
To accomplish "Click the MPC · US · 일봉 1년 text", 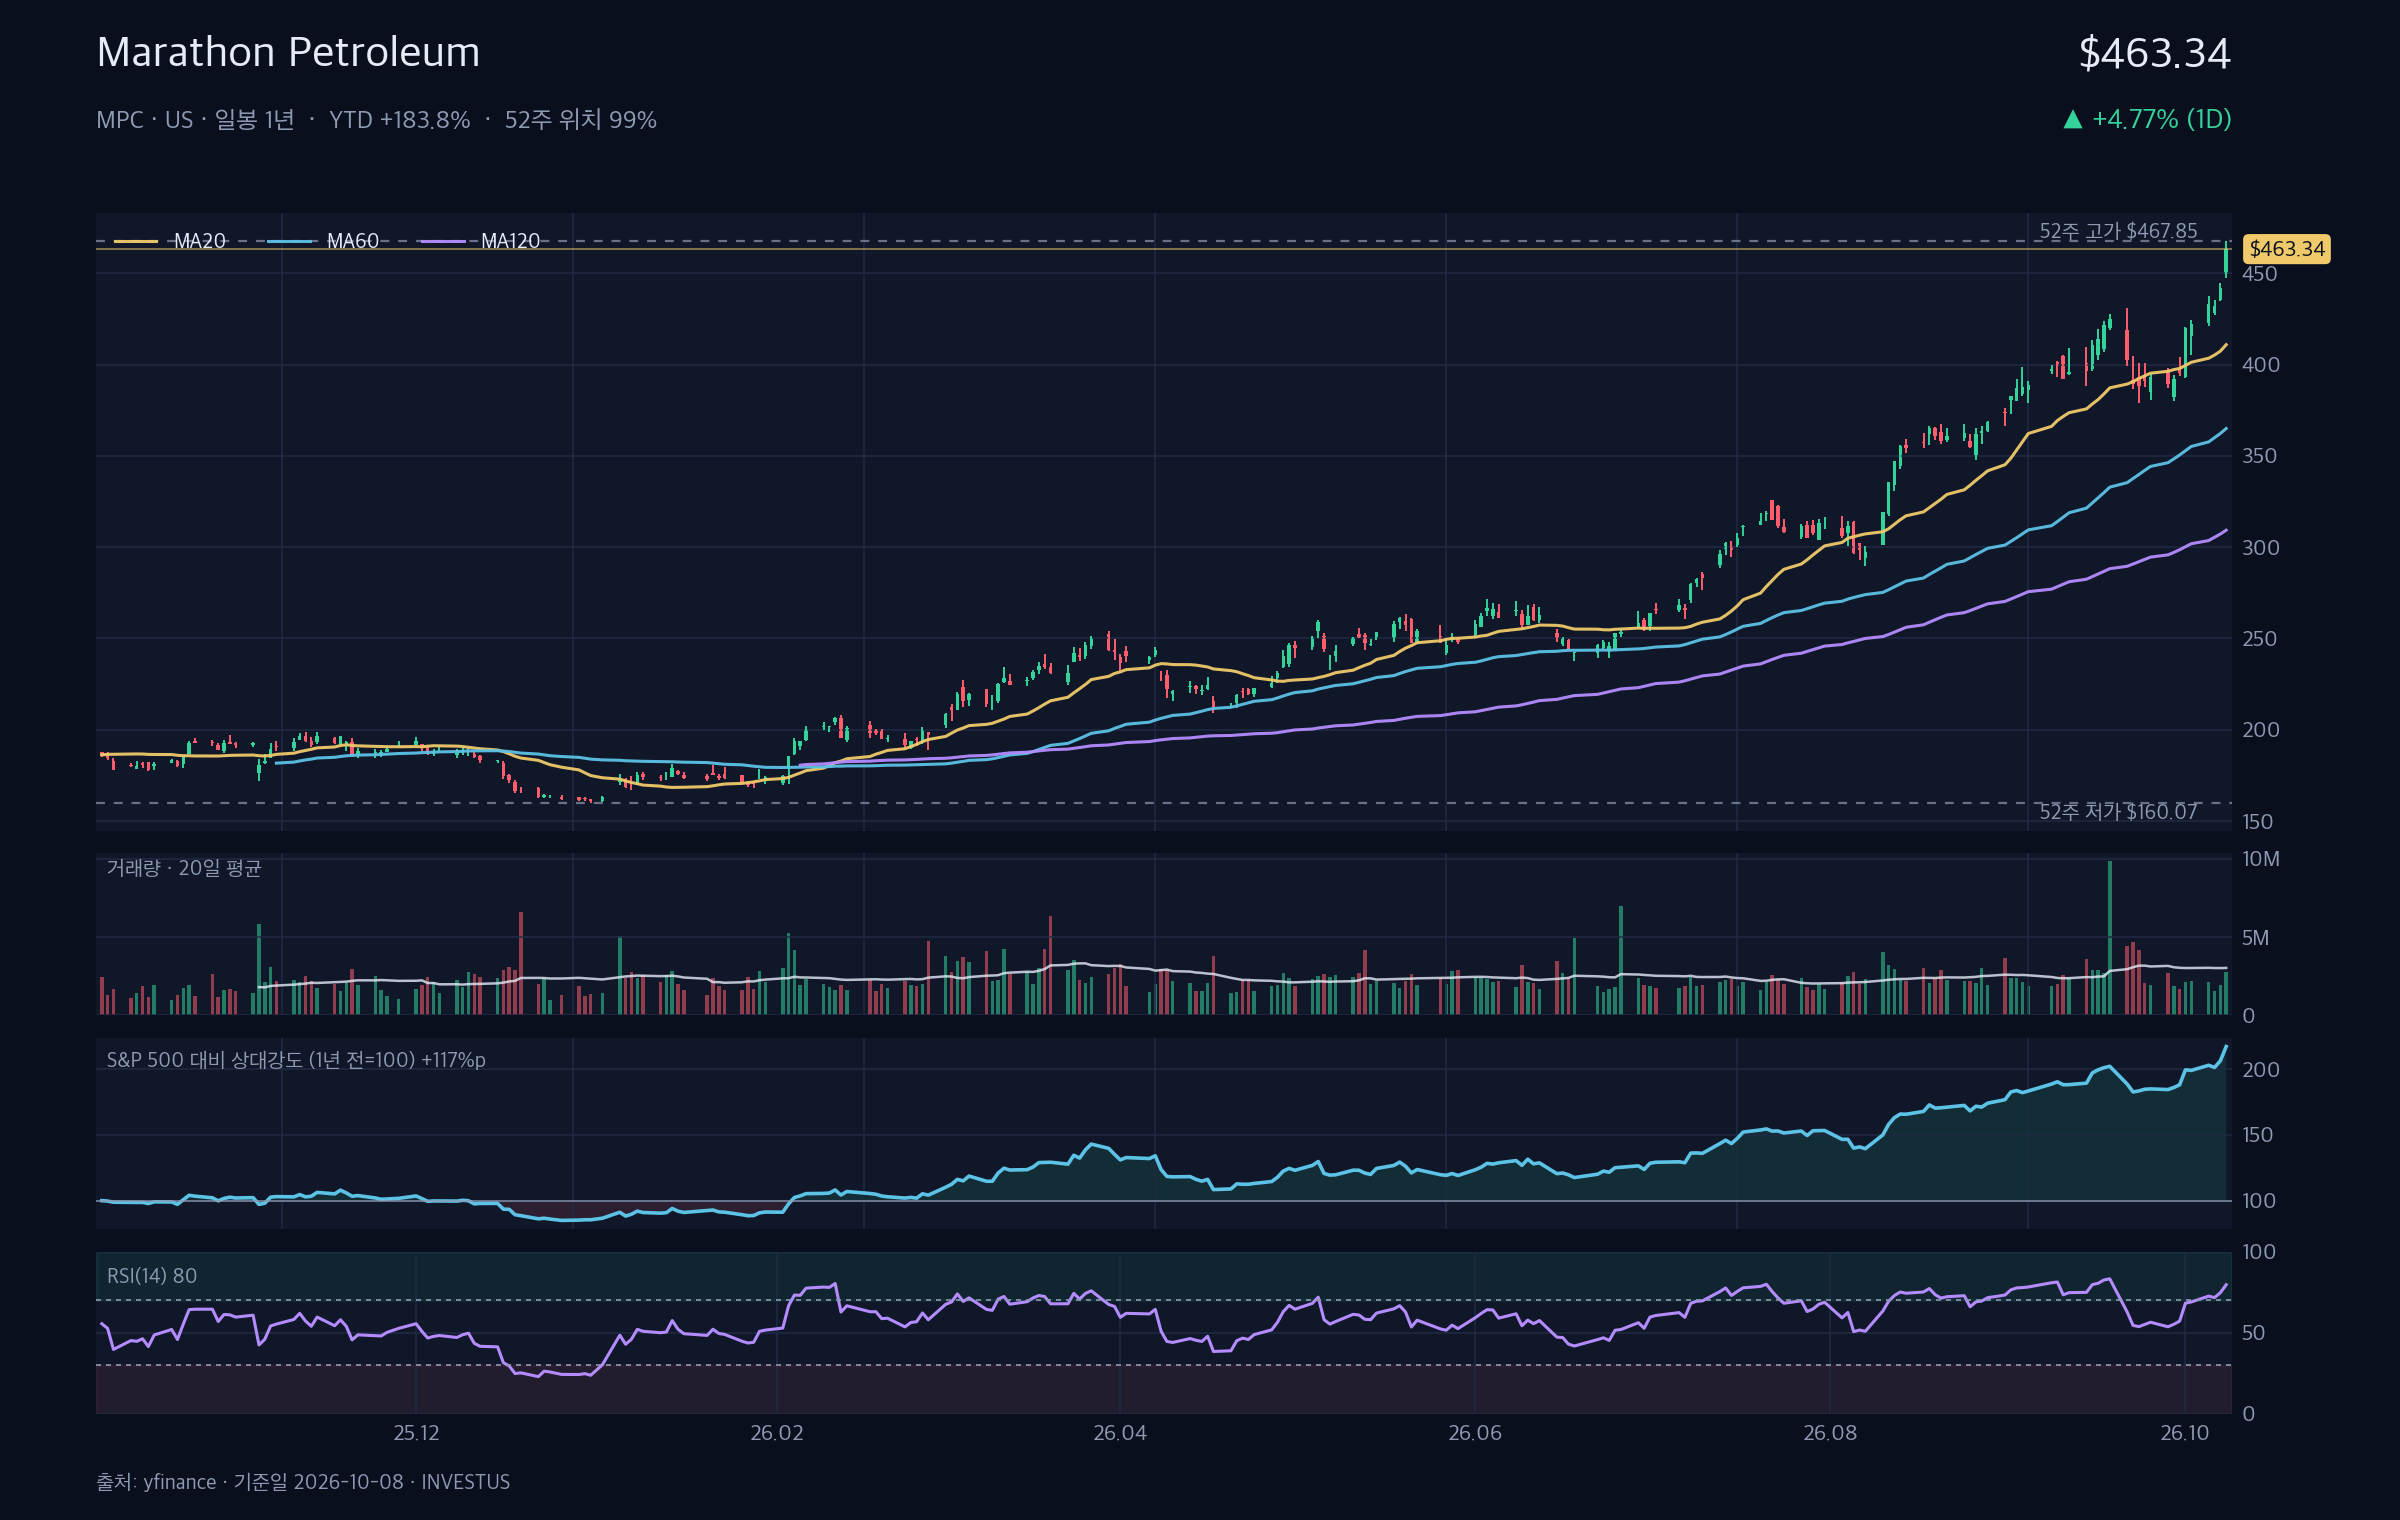I will click(195, 120).
